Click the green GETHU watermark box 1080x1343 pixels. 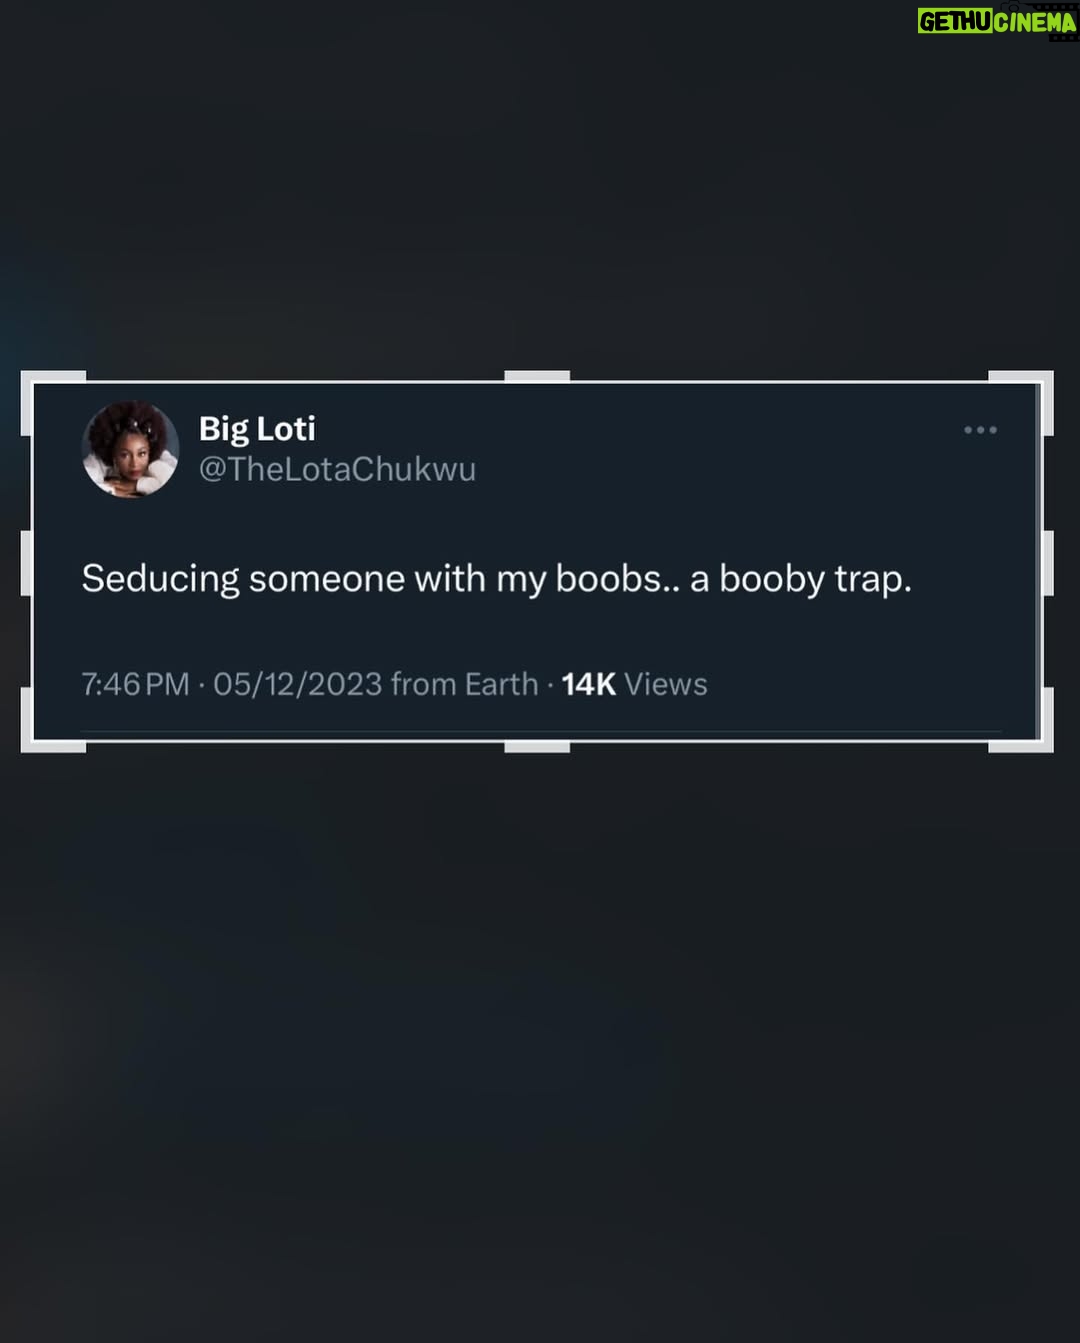(955, 21)
